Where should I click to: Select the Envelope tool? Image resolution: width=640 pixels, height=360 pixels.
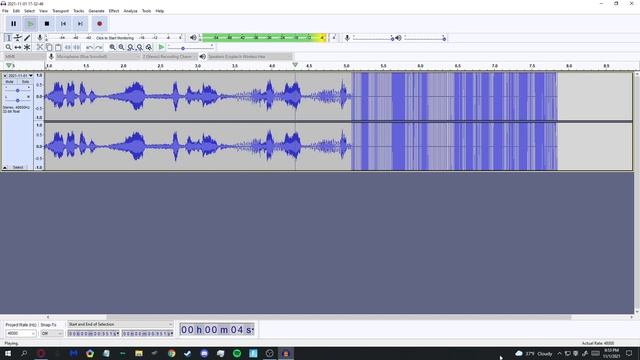pos(18,38)
